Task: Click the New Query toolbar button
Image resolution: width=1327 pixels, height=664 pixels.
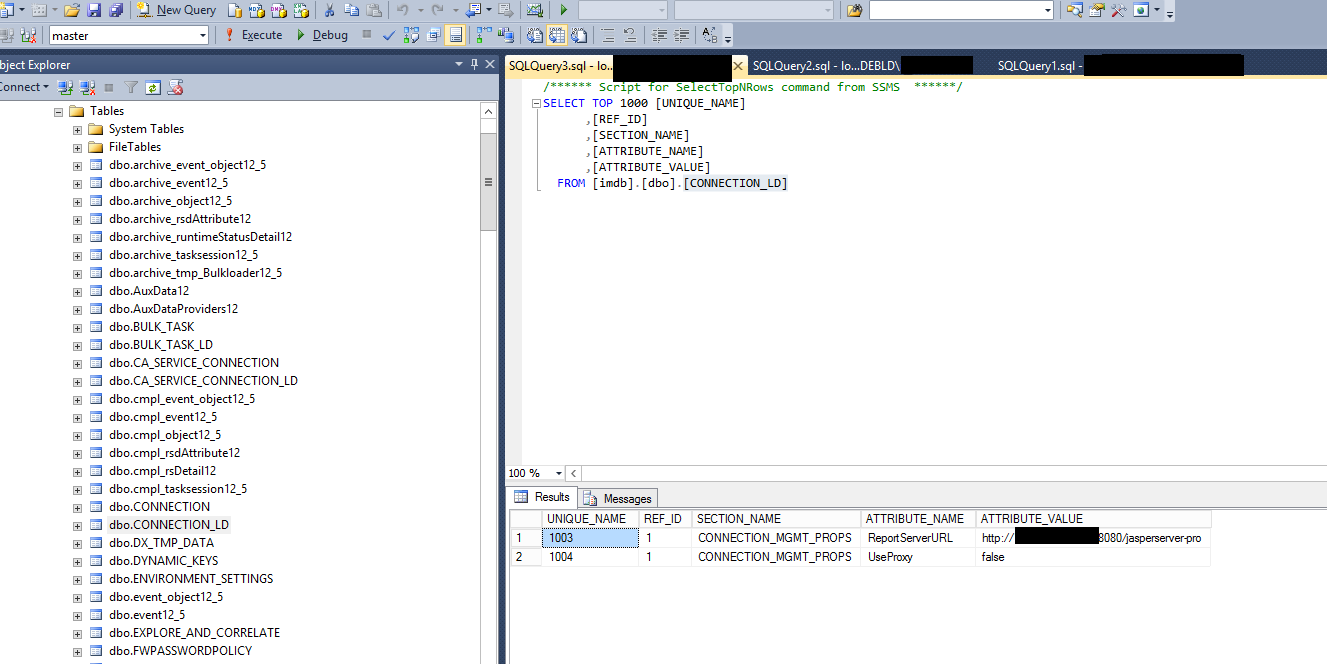Action: 176,10
